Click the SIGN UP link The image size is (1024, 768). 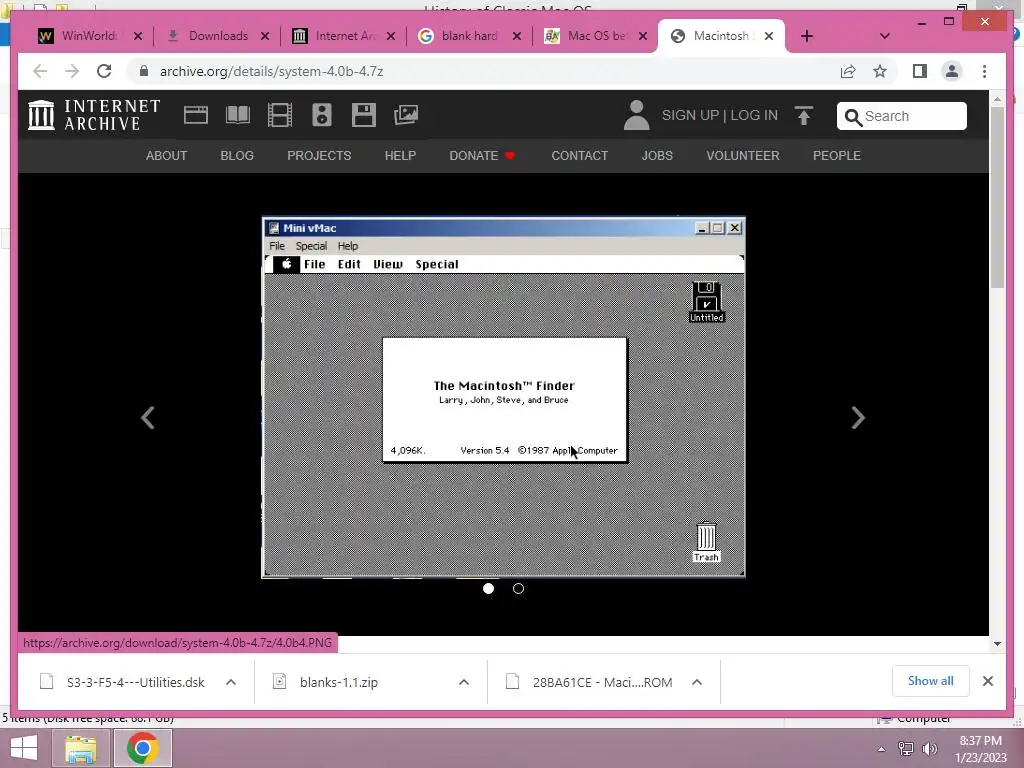click(690, 115)
